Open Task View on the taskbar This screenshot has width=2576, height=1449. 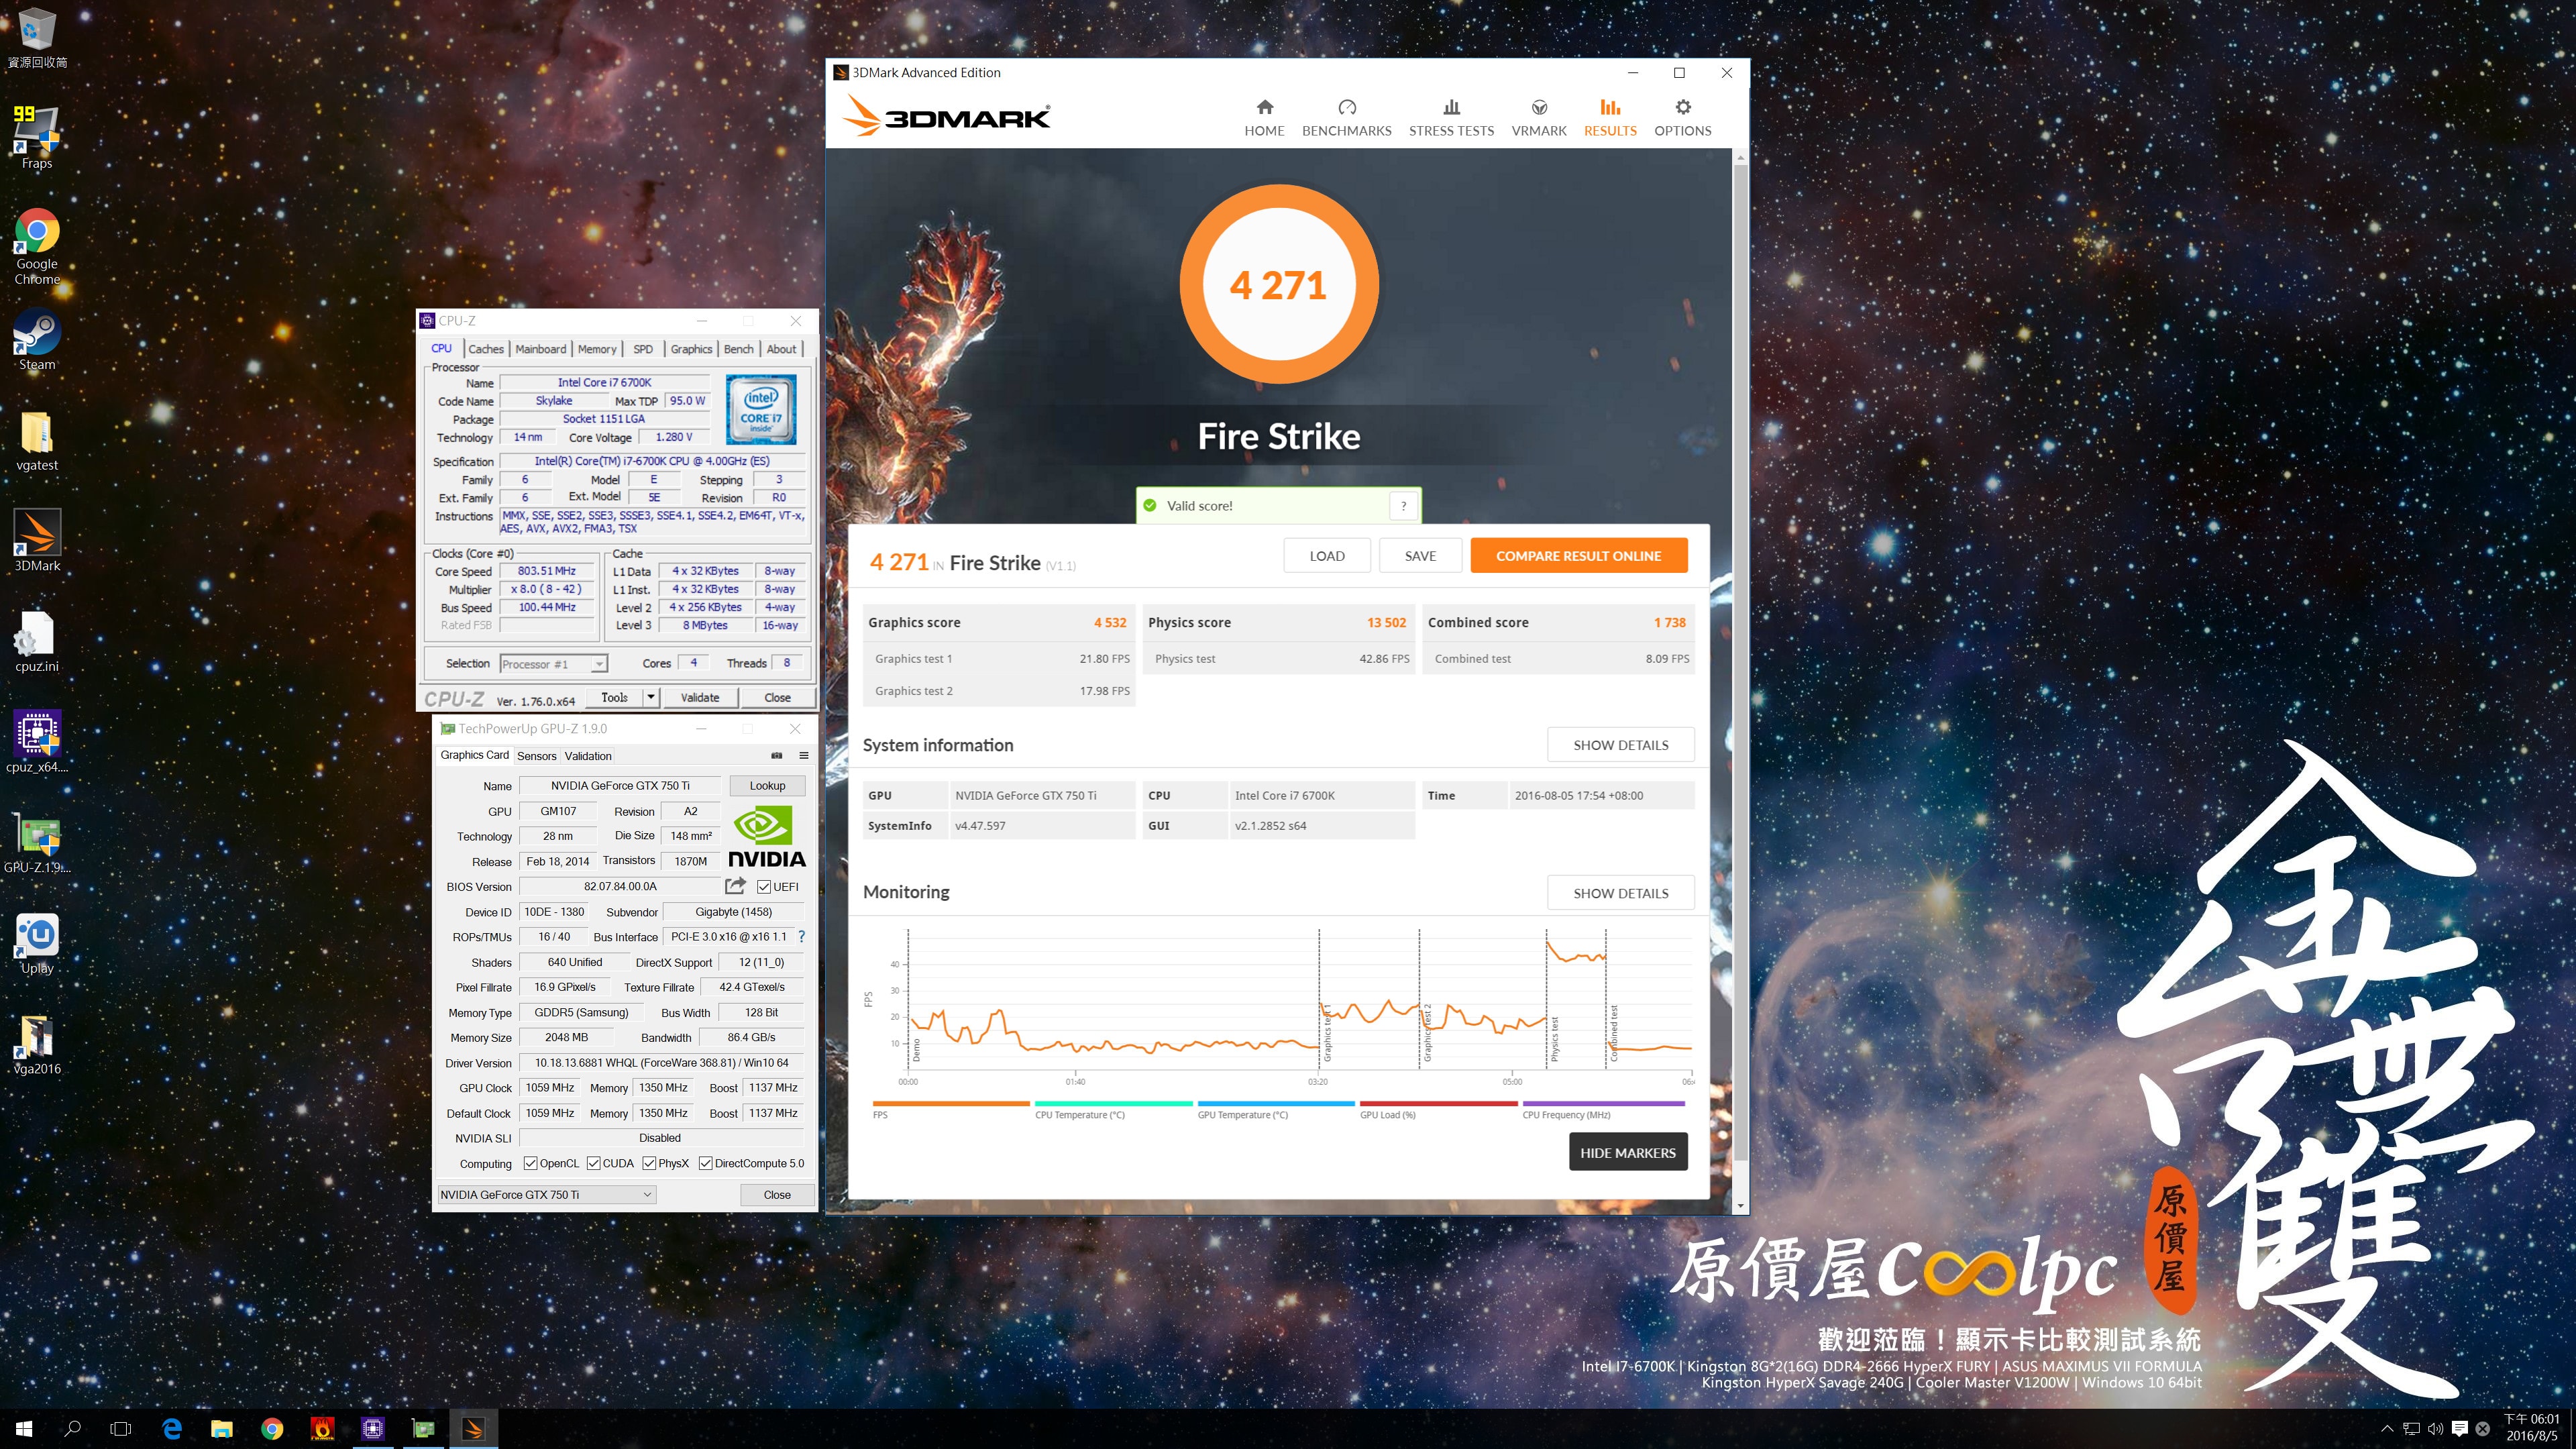click(x=121, y=1429)
